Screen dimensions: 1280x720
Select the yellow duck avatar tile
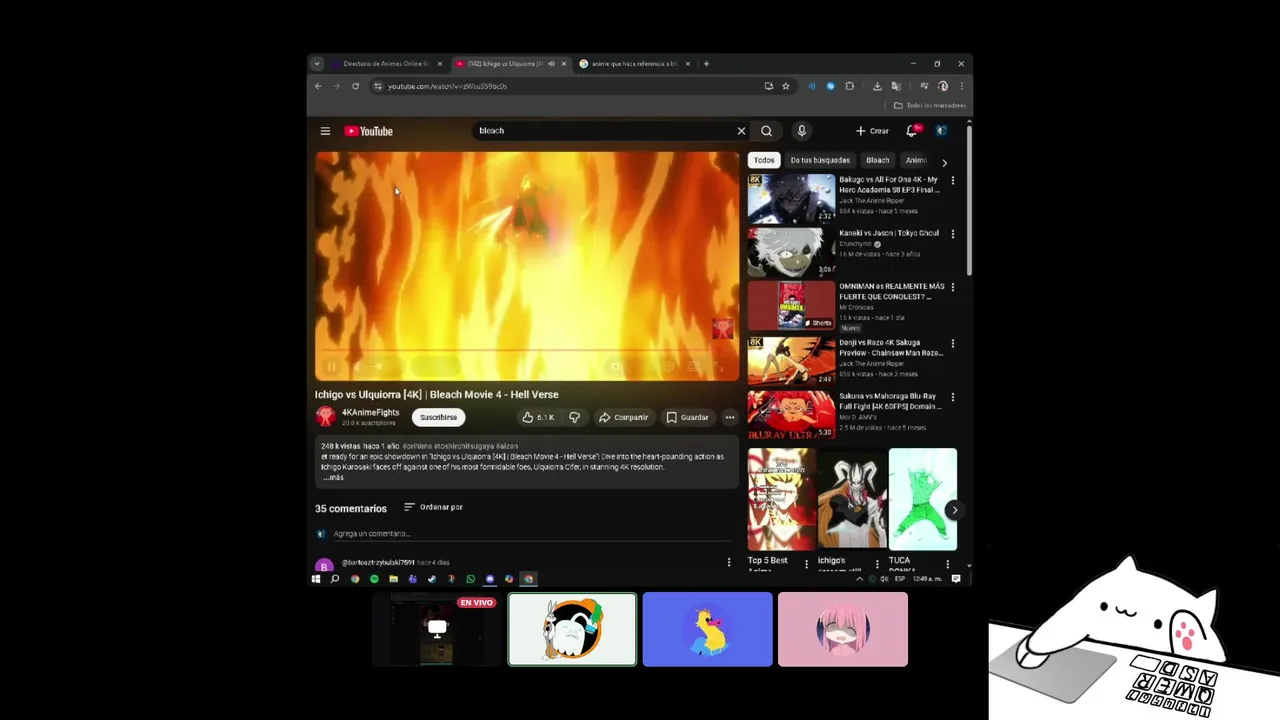708,629
